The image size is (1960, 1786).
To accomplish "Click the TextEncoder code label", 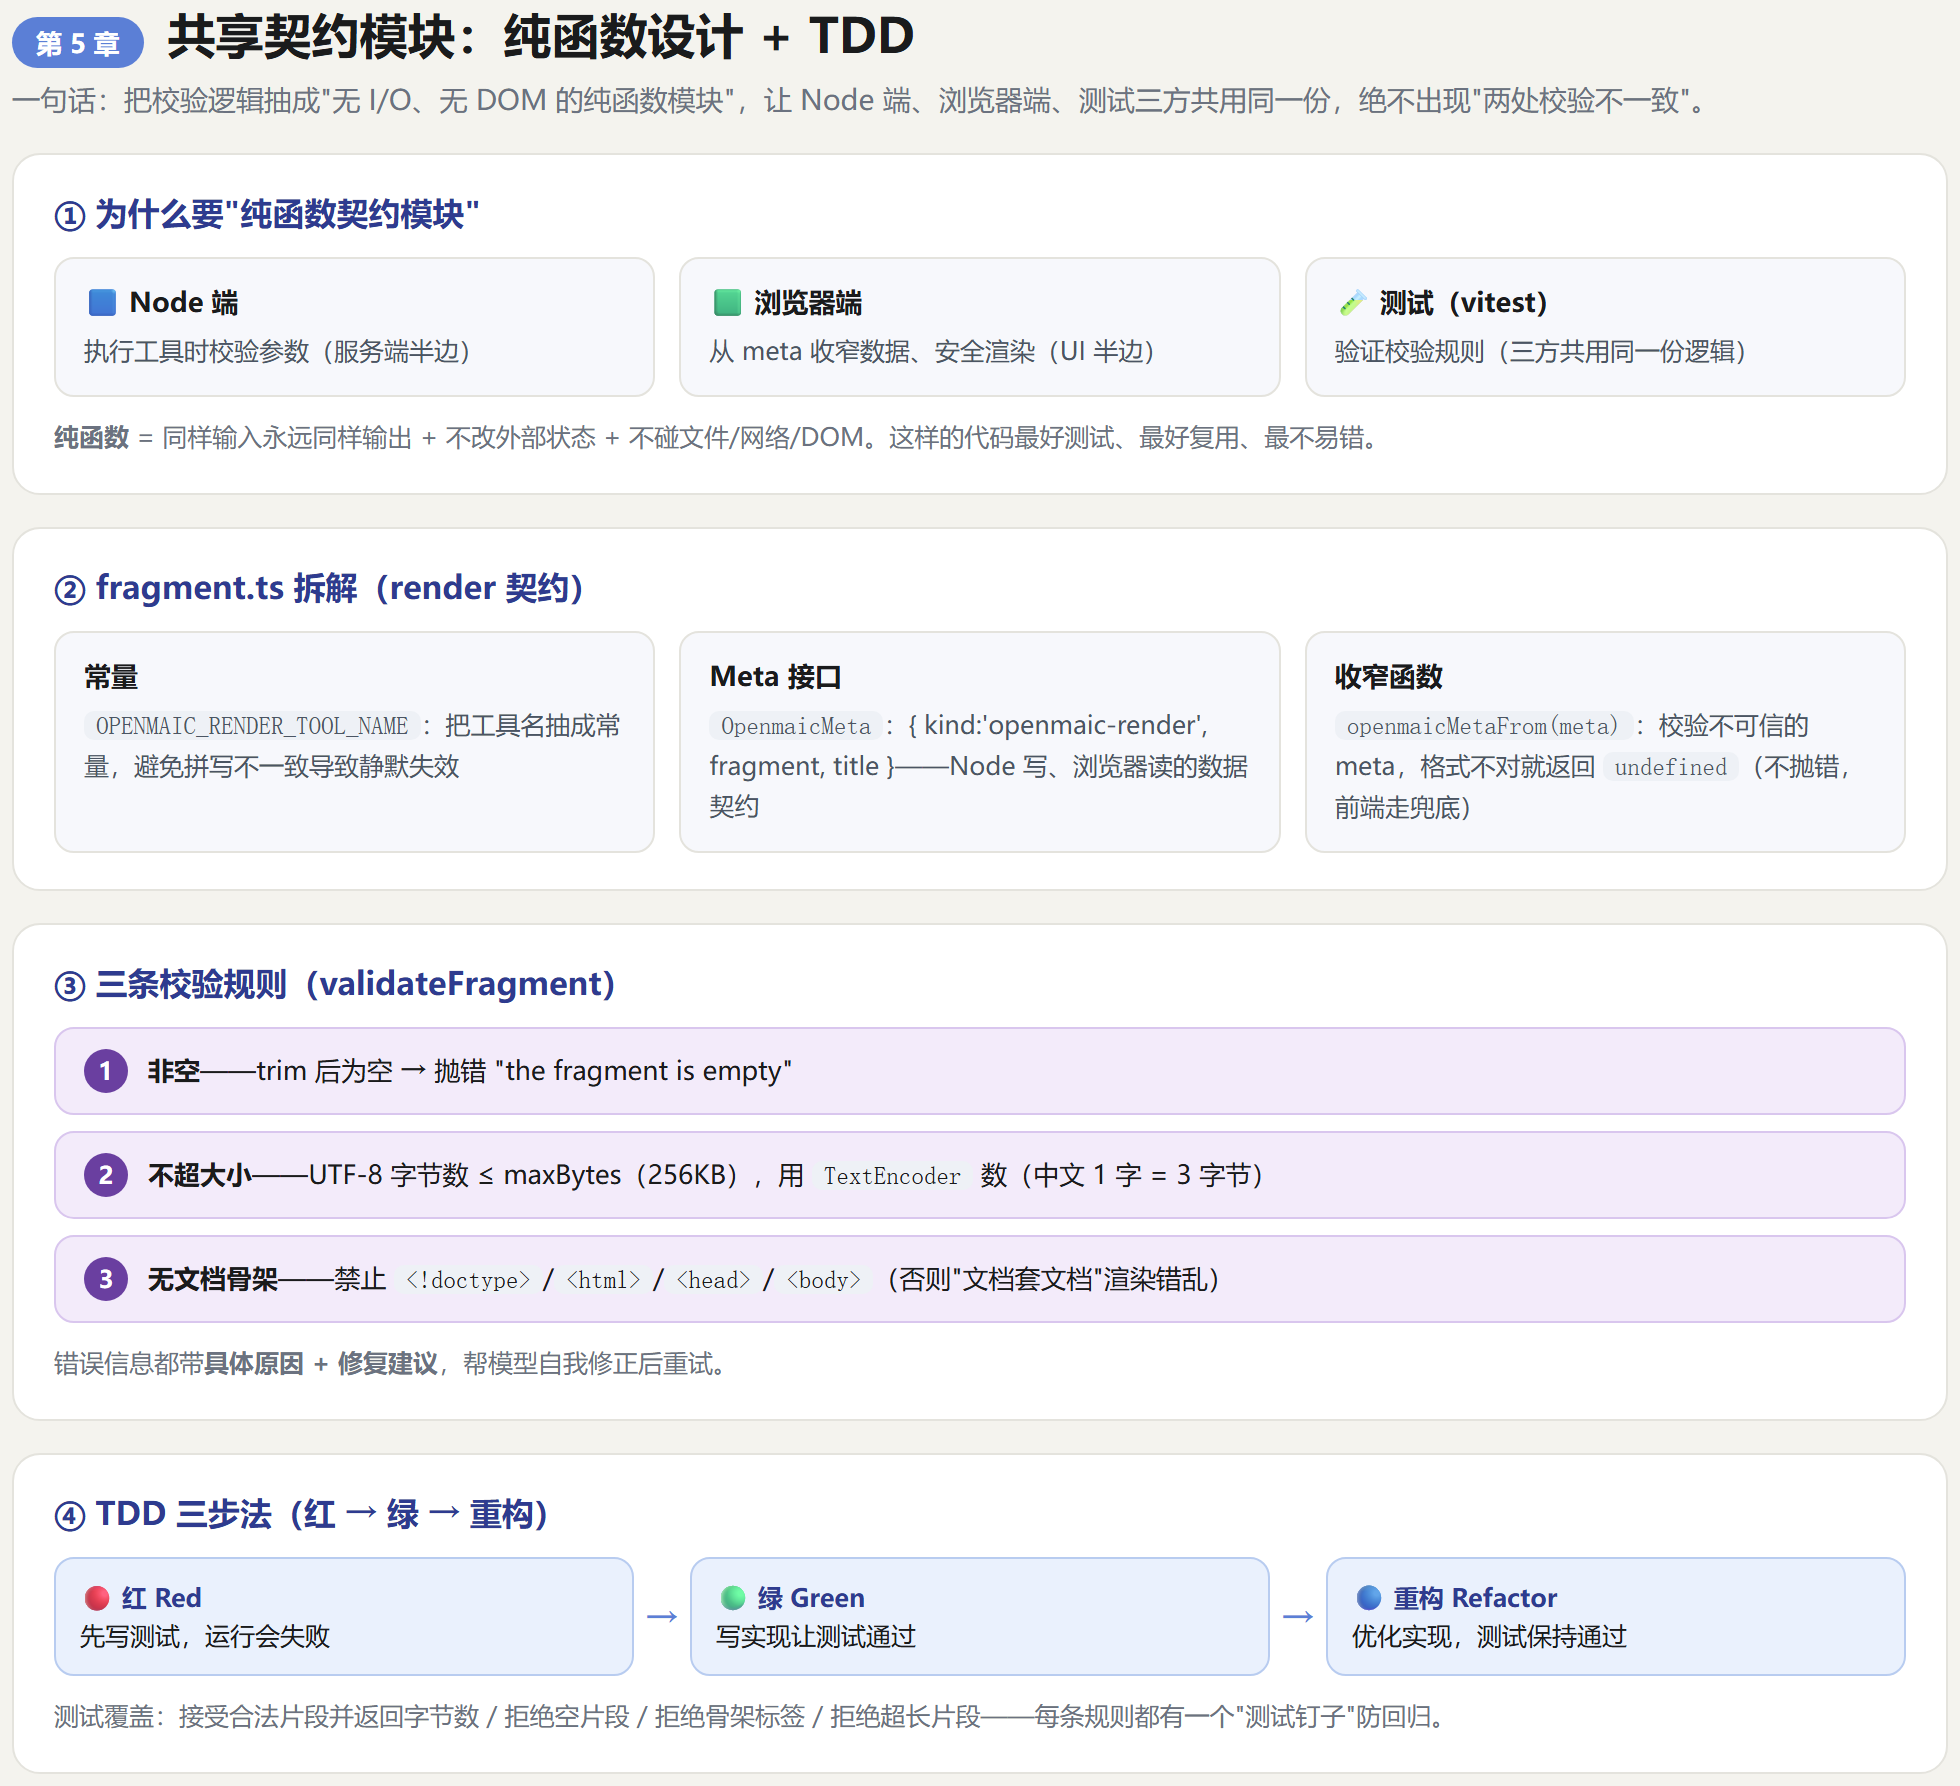I will coord(892,1176).
